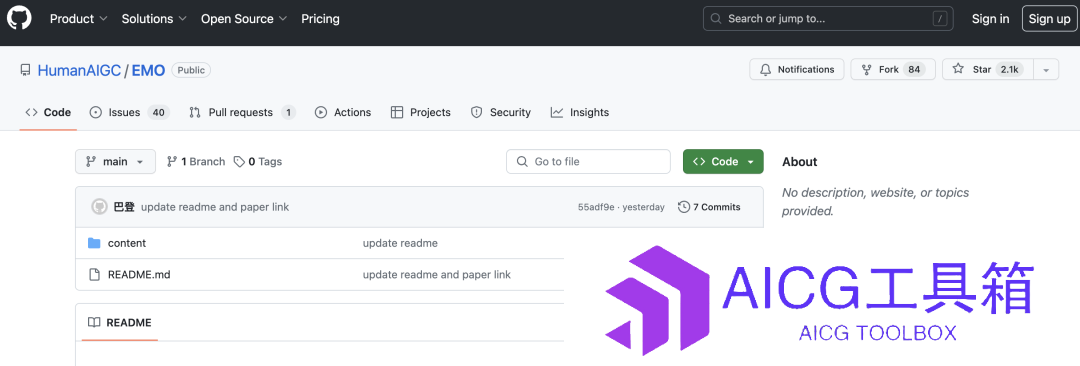Expand the star lists dropdown arrow
The image size is (1080, 366).
(1046, 70)
